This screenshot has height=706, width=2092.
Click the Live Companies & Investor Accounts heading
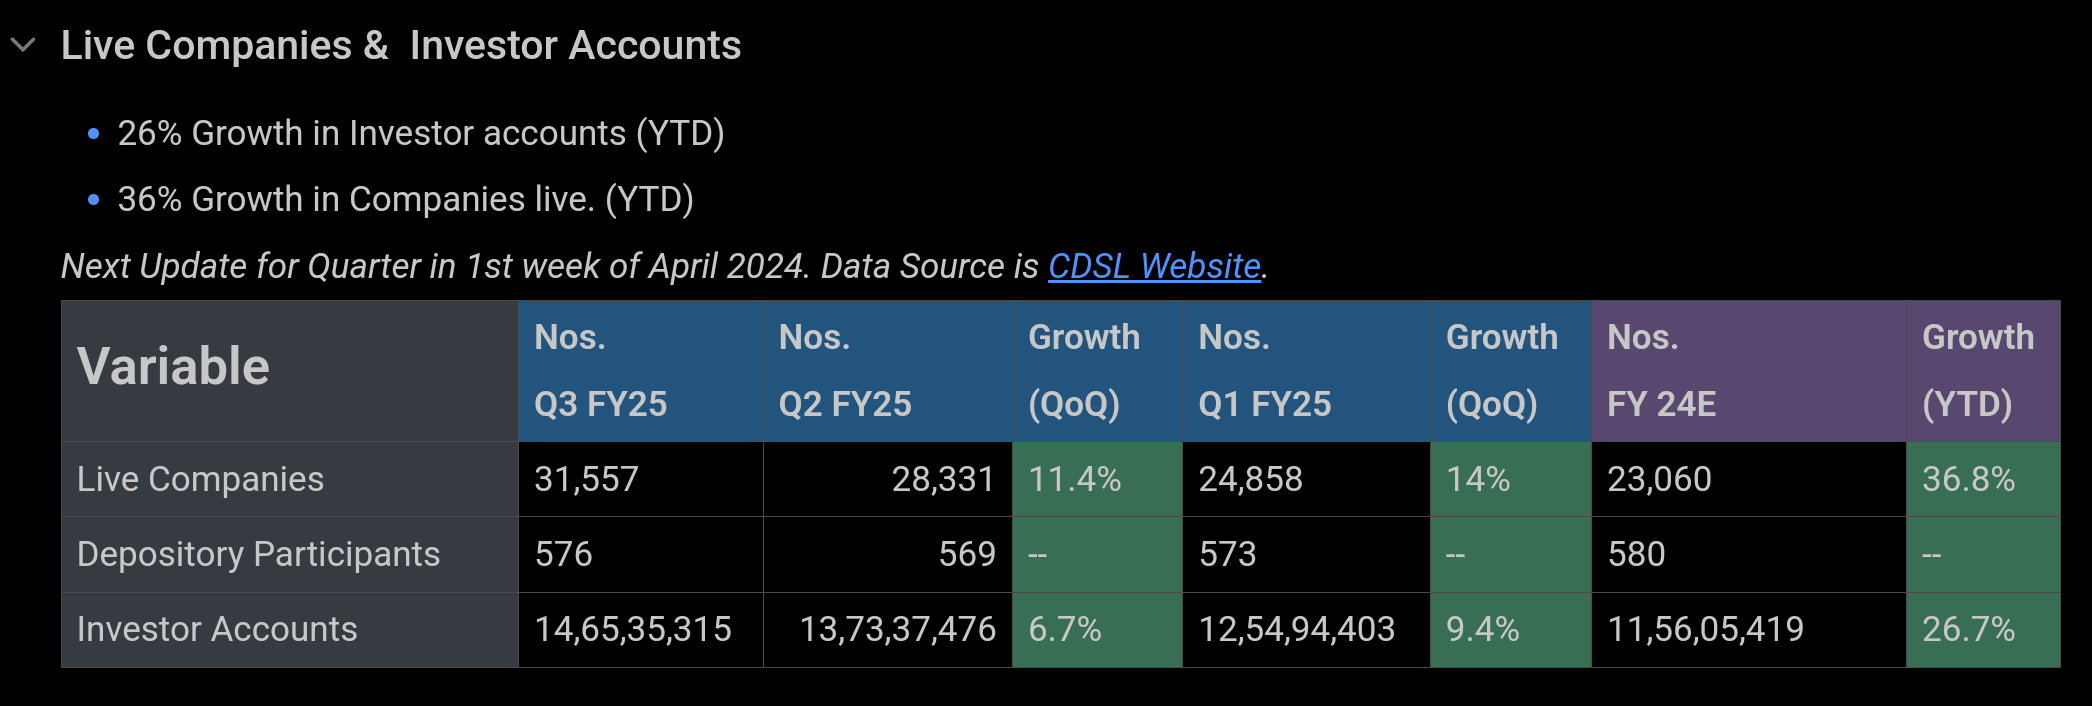tap(401, 46)
